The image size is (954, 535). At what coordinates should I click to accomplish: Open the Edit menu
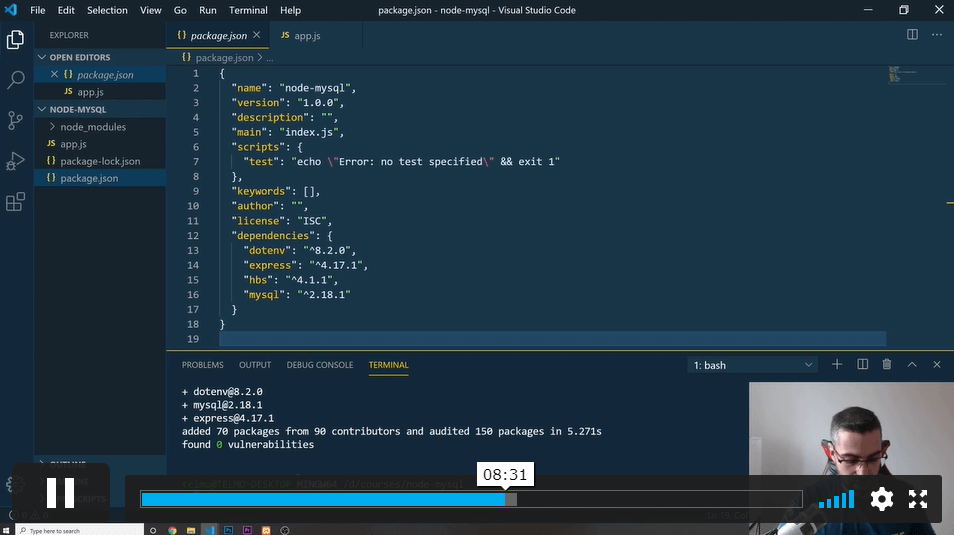coord(66,10)
